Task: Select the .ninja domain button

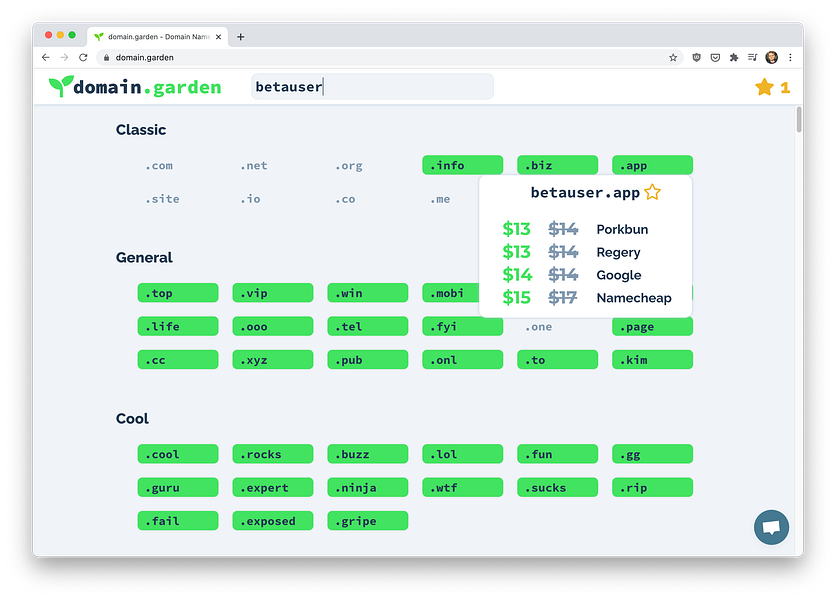Action: tap(367, 487)
